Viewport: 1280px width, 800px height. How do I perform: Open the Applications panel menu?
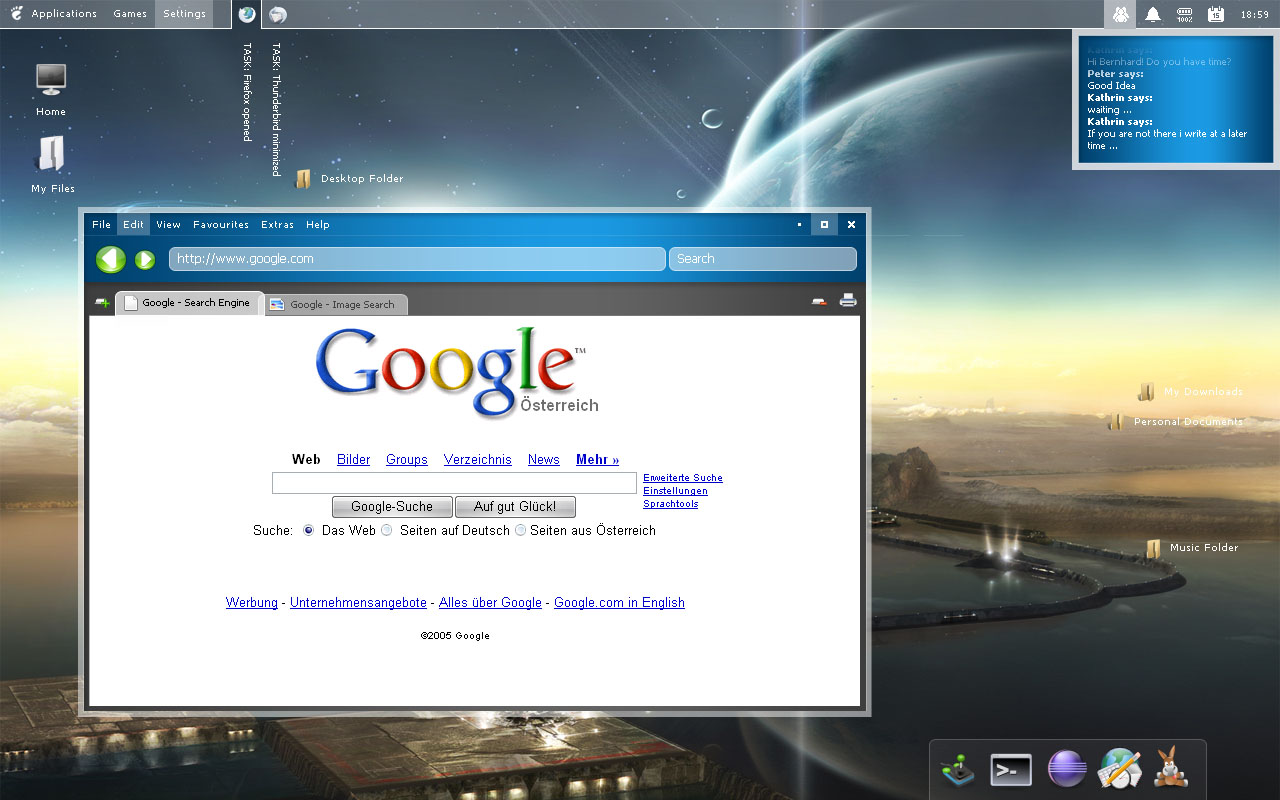coord(64,14)
